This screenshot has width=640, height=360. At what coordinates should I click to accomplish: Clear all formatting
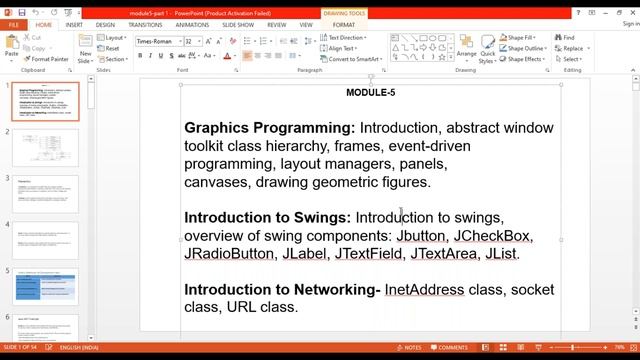click(x=233, y=42)
